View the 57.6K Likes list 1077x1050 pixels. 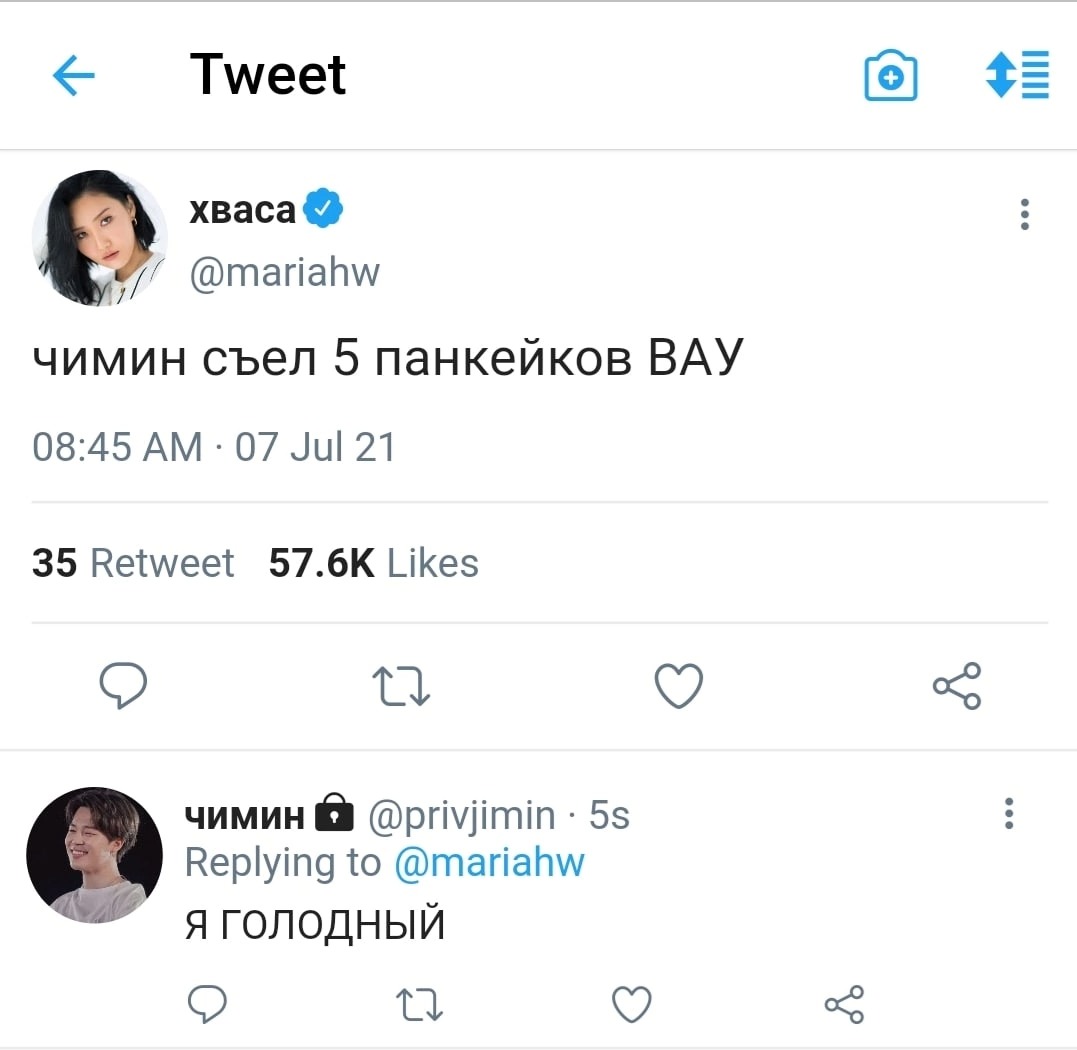(374, 563)
